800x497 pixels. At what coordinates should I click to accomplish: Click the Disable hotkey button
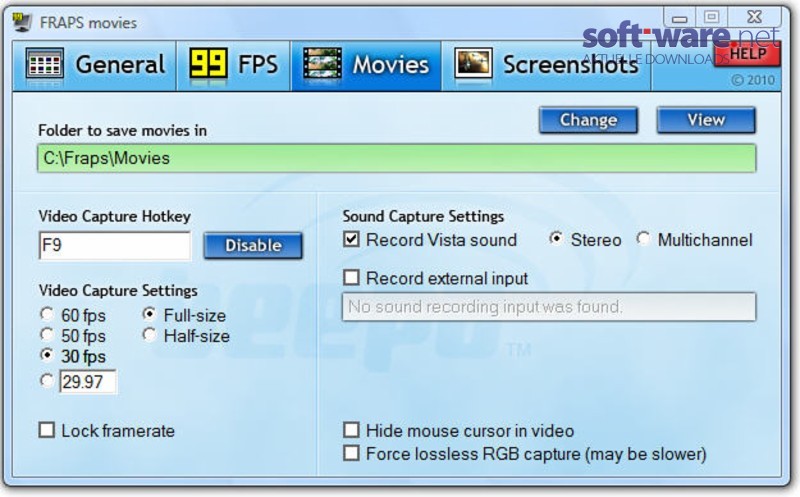[x=253, y=245]
